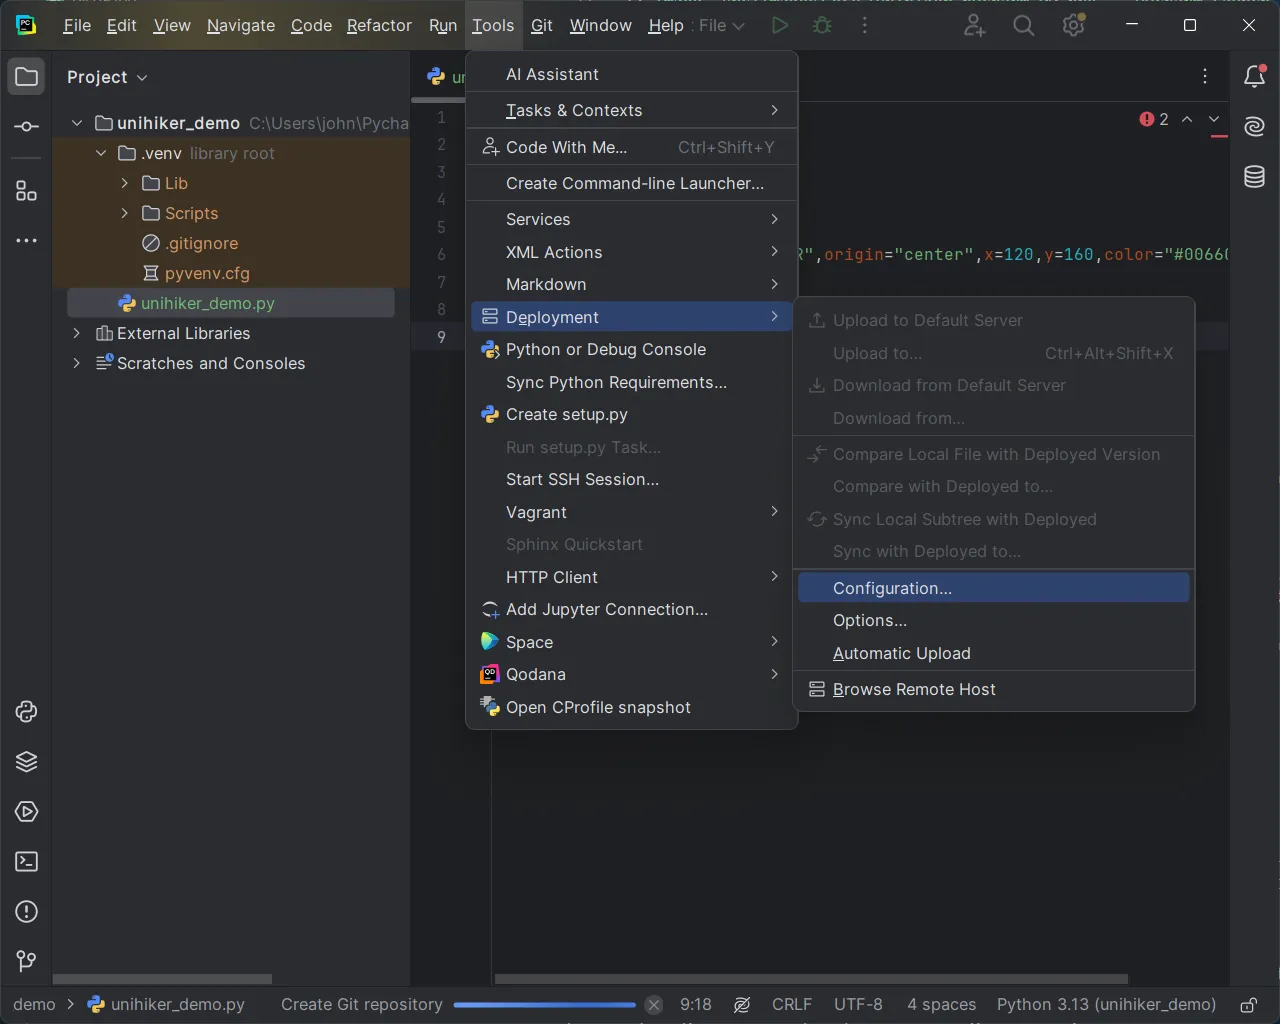Image resolution: width=1280 pixels, height=1024 pixels.
Task: Open the AI Assistant spiral icon
Action: 1254,127
